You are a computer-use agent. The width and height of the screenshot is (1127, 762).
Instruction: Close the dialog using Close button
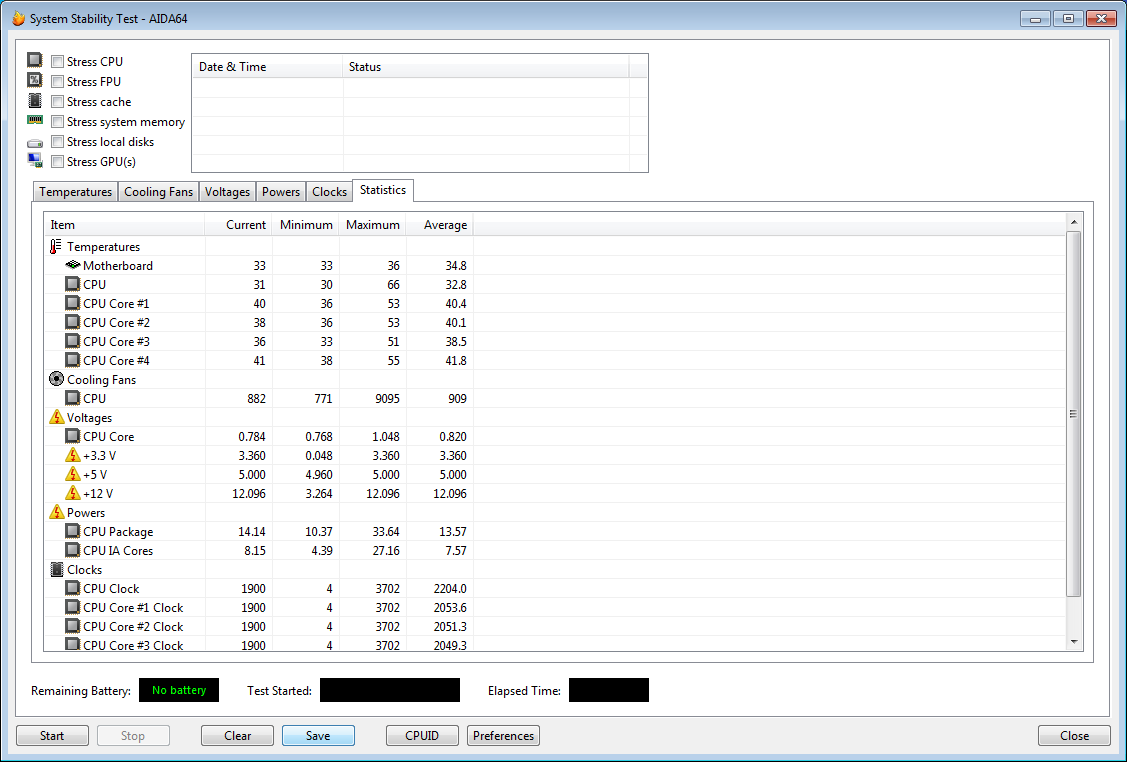pos(1075,735)
